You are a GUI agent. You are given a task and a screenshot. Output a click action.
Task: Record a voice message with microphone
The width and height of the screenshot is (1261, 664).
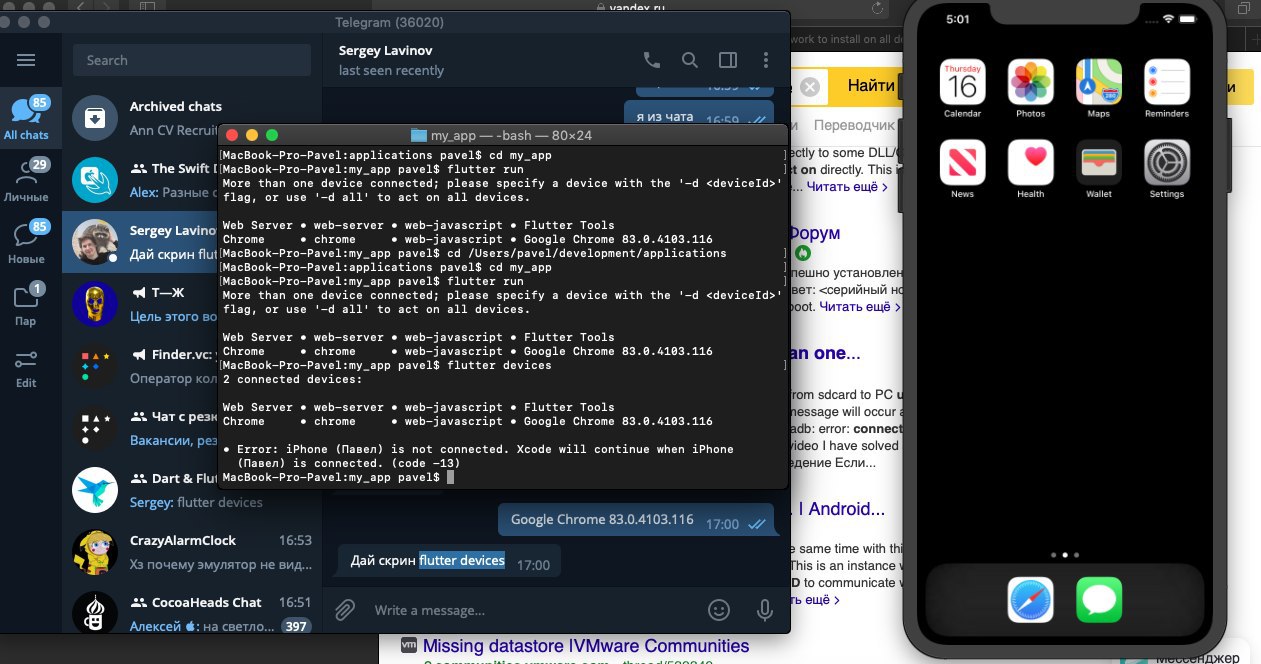click(x=765, y=609)
